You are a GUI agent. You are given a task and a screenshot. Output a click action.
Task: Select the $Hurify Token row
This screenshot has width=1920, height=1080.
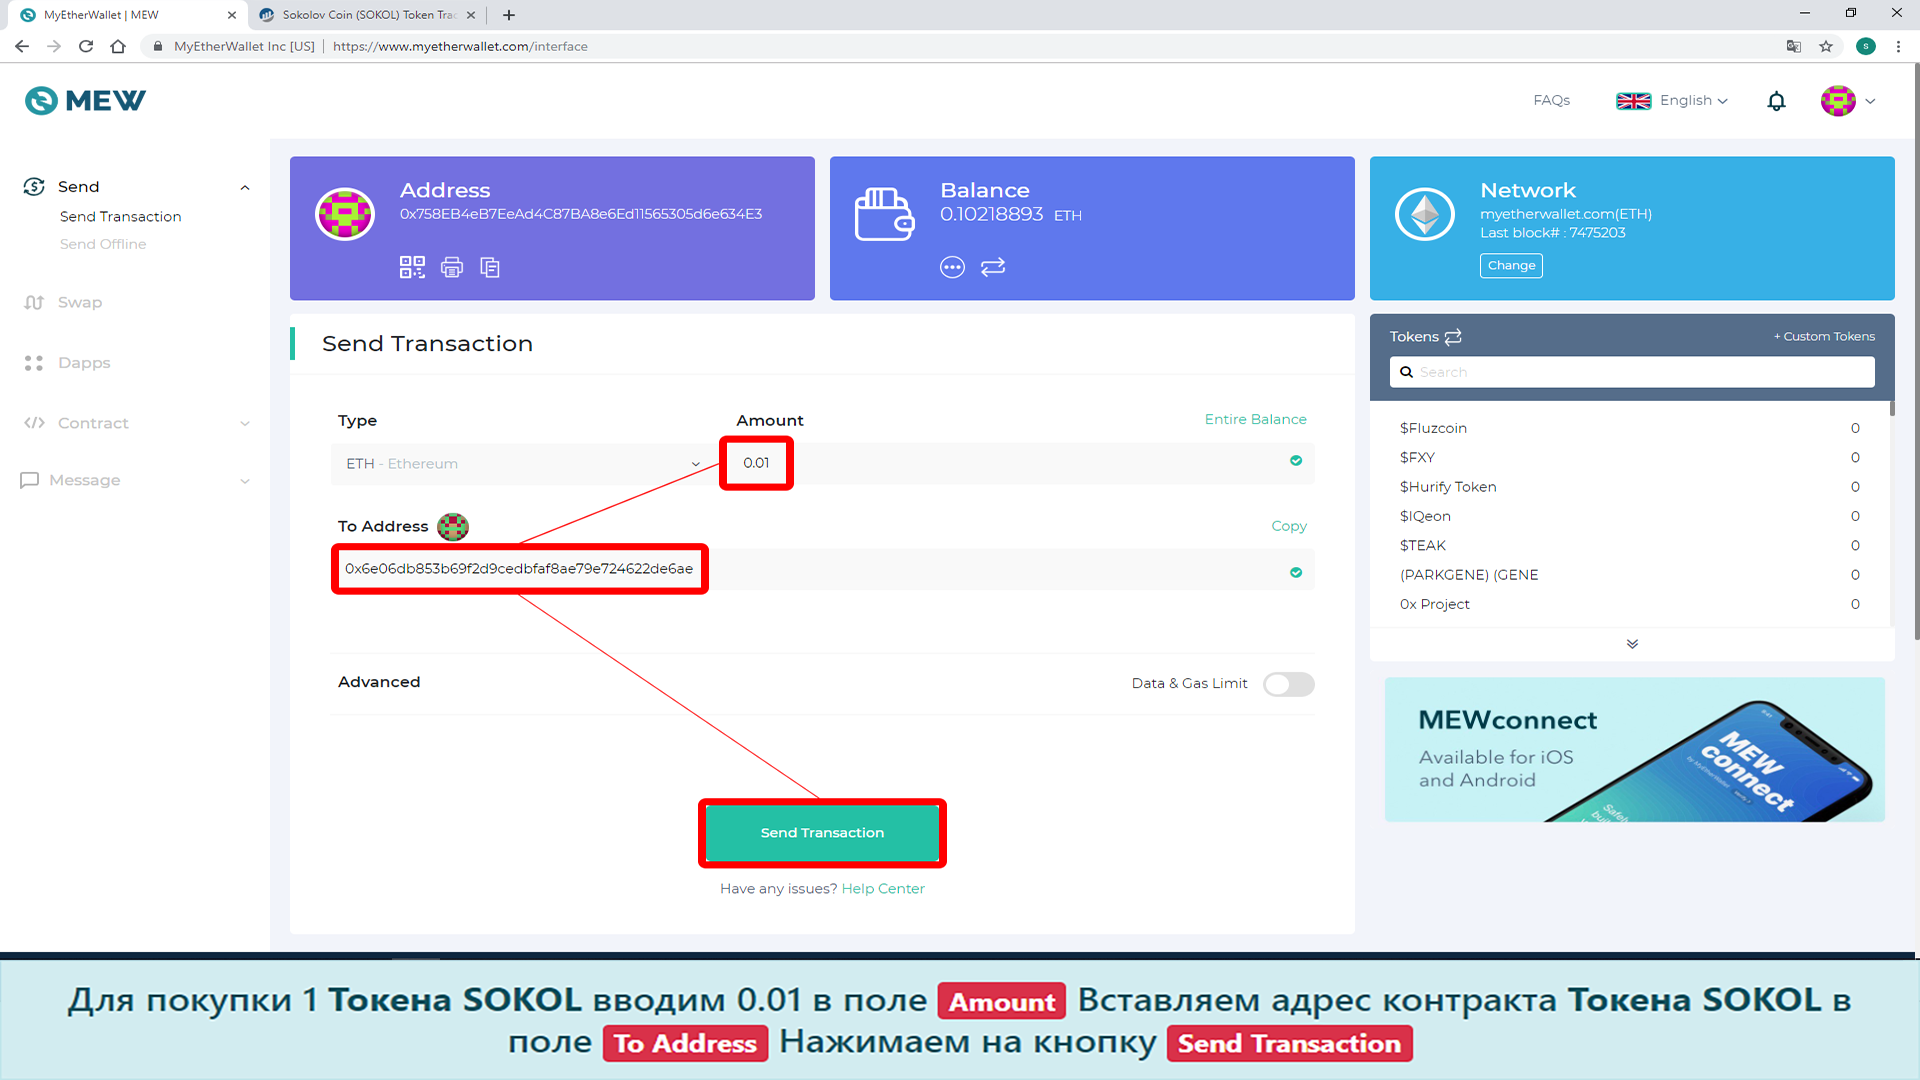[1630, 487]
